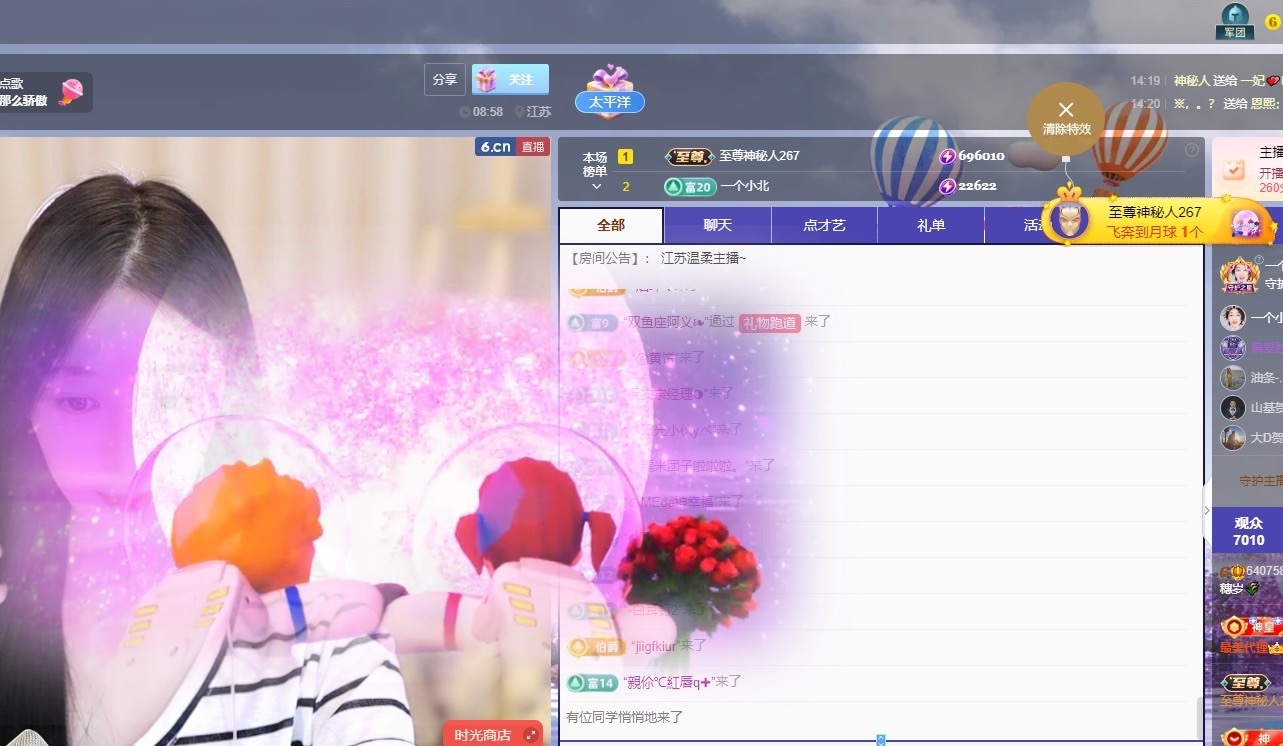The width and height of the screenshot is (1283, 746).
Task: Click 大D user avatar in sidebar
Action: (x=1233, y=438)
